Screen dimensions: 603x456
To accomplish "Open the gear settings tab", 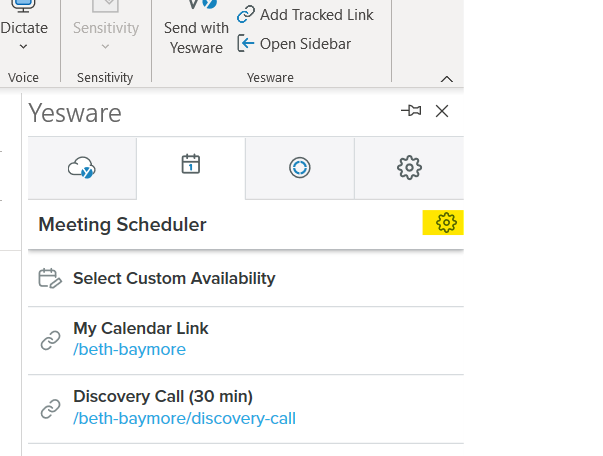I will [409, 168].
